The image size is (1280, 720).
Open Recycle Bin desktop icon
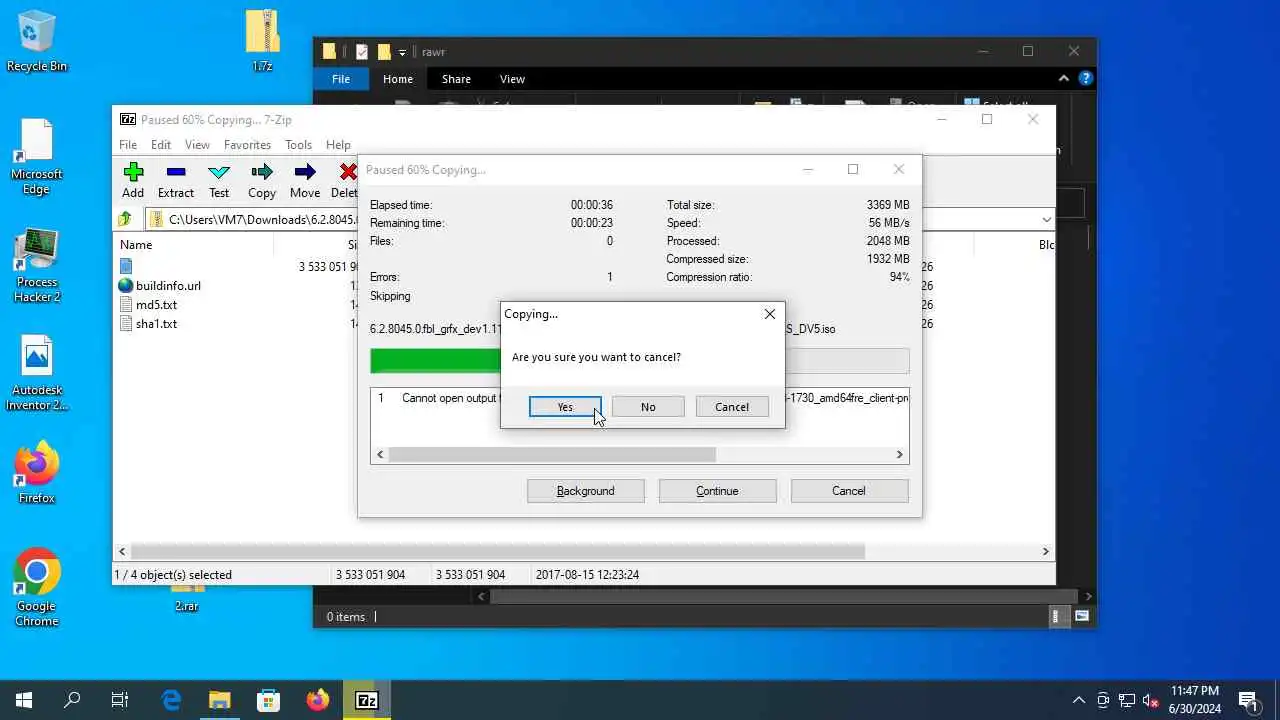[x=37, y=42]
